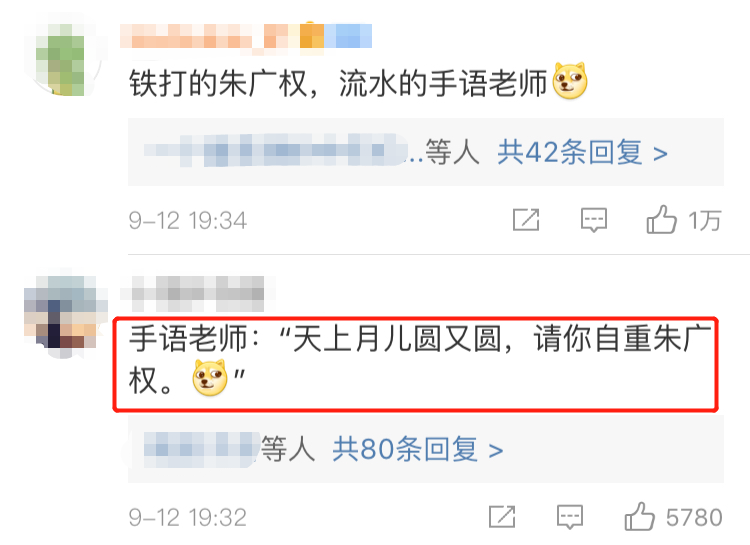This screenshot has width=750, height=545.
Task: Tap the blurred replier name in the 42-replies box
Action: coord(276,150)
